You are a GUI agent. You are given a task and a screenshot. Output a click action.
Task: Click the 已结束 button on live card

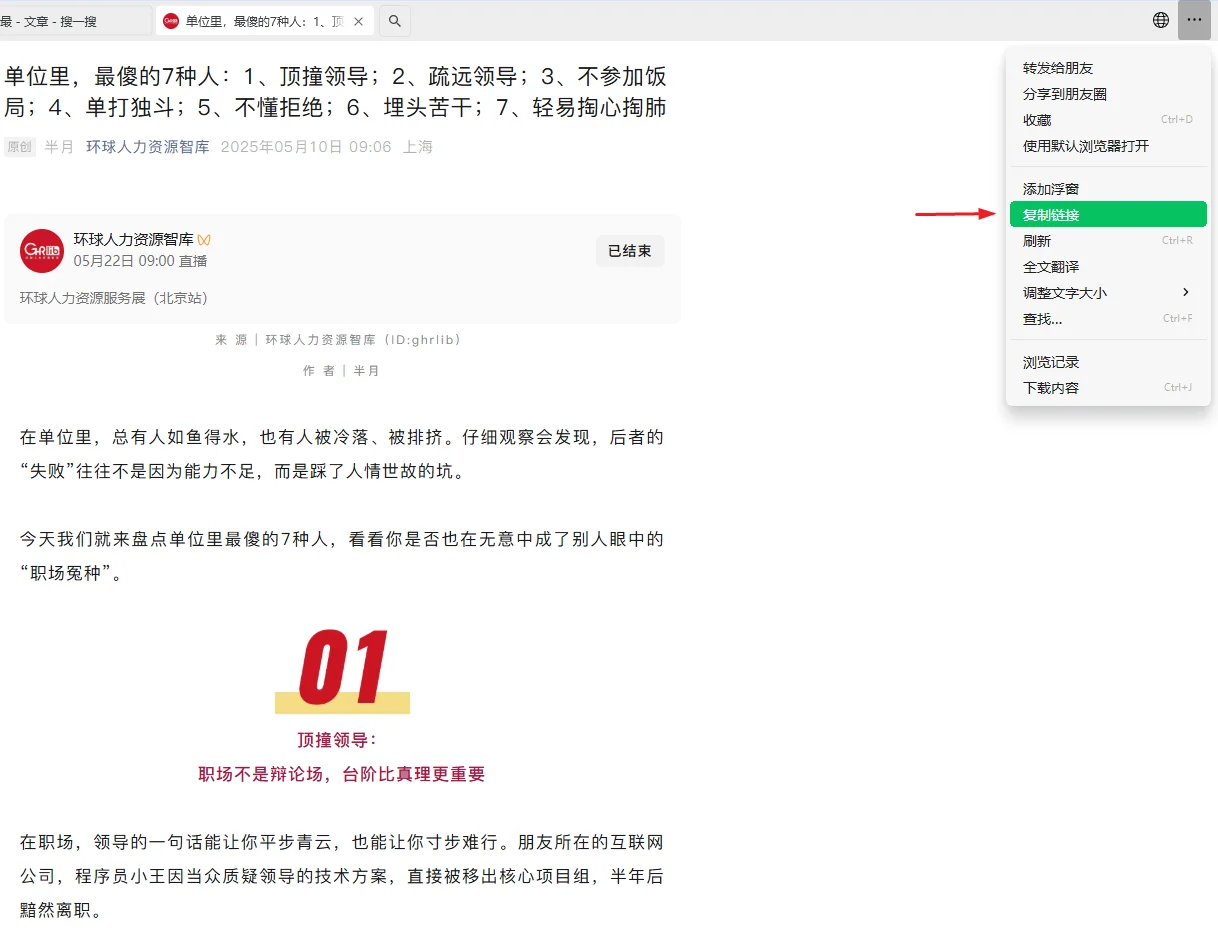(x=629, y=251)
